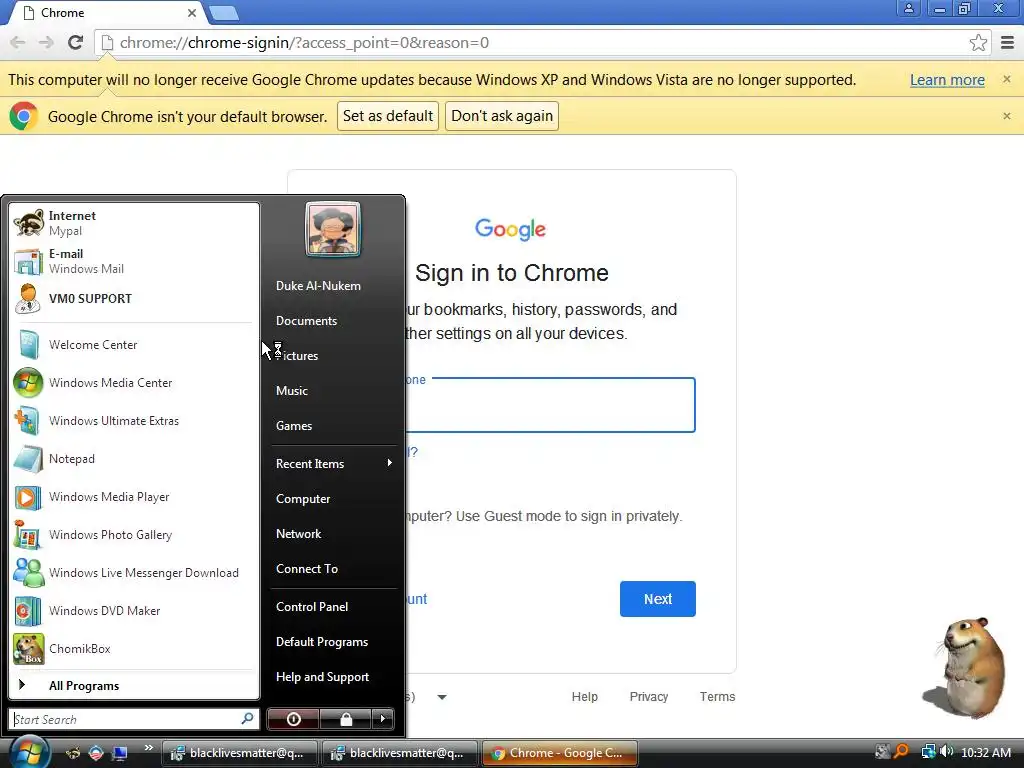Image resolution: width=1024 pixels, height=768 pixels.
Task: Click Chrome - Google C... taskbar button
Action: click(x=559, y=753)
